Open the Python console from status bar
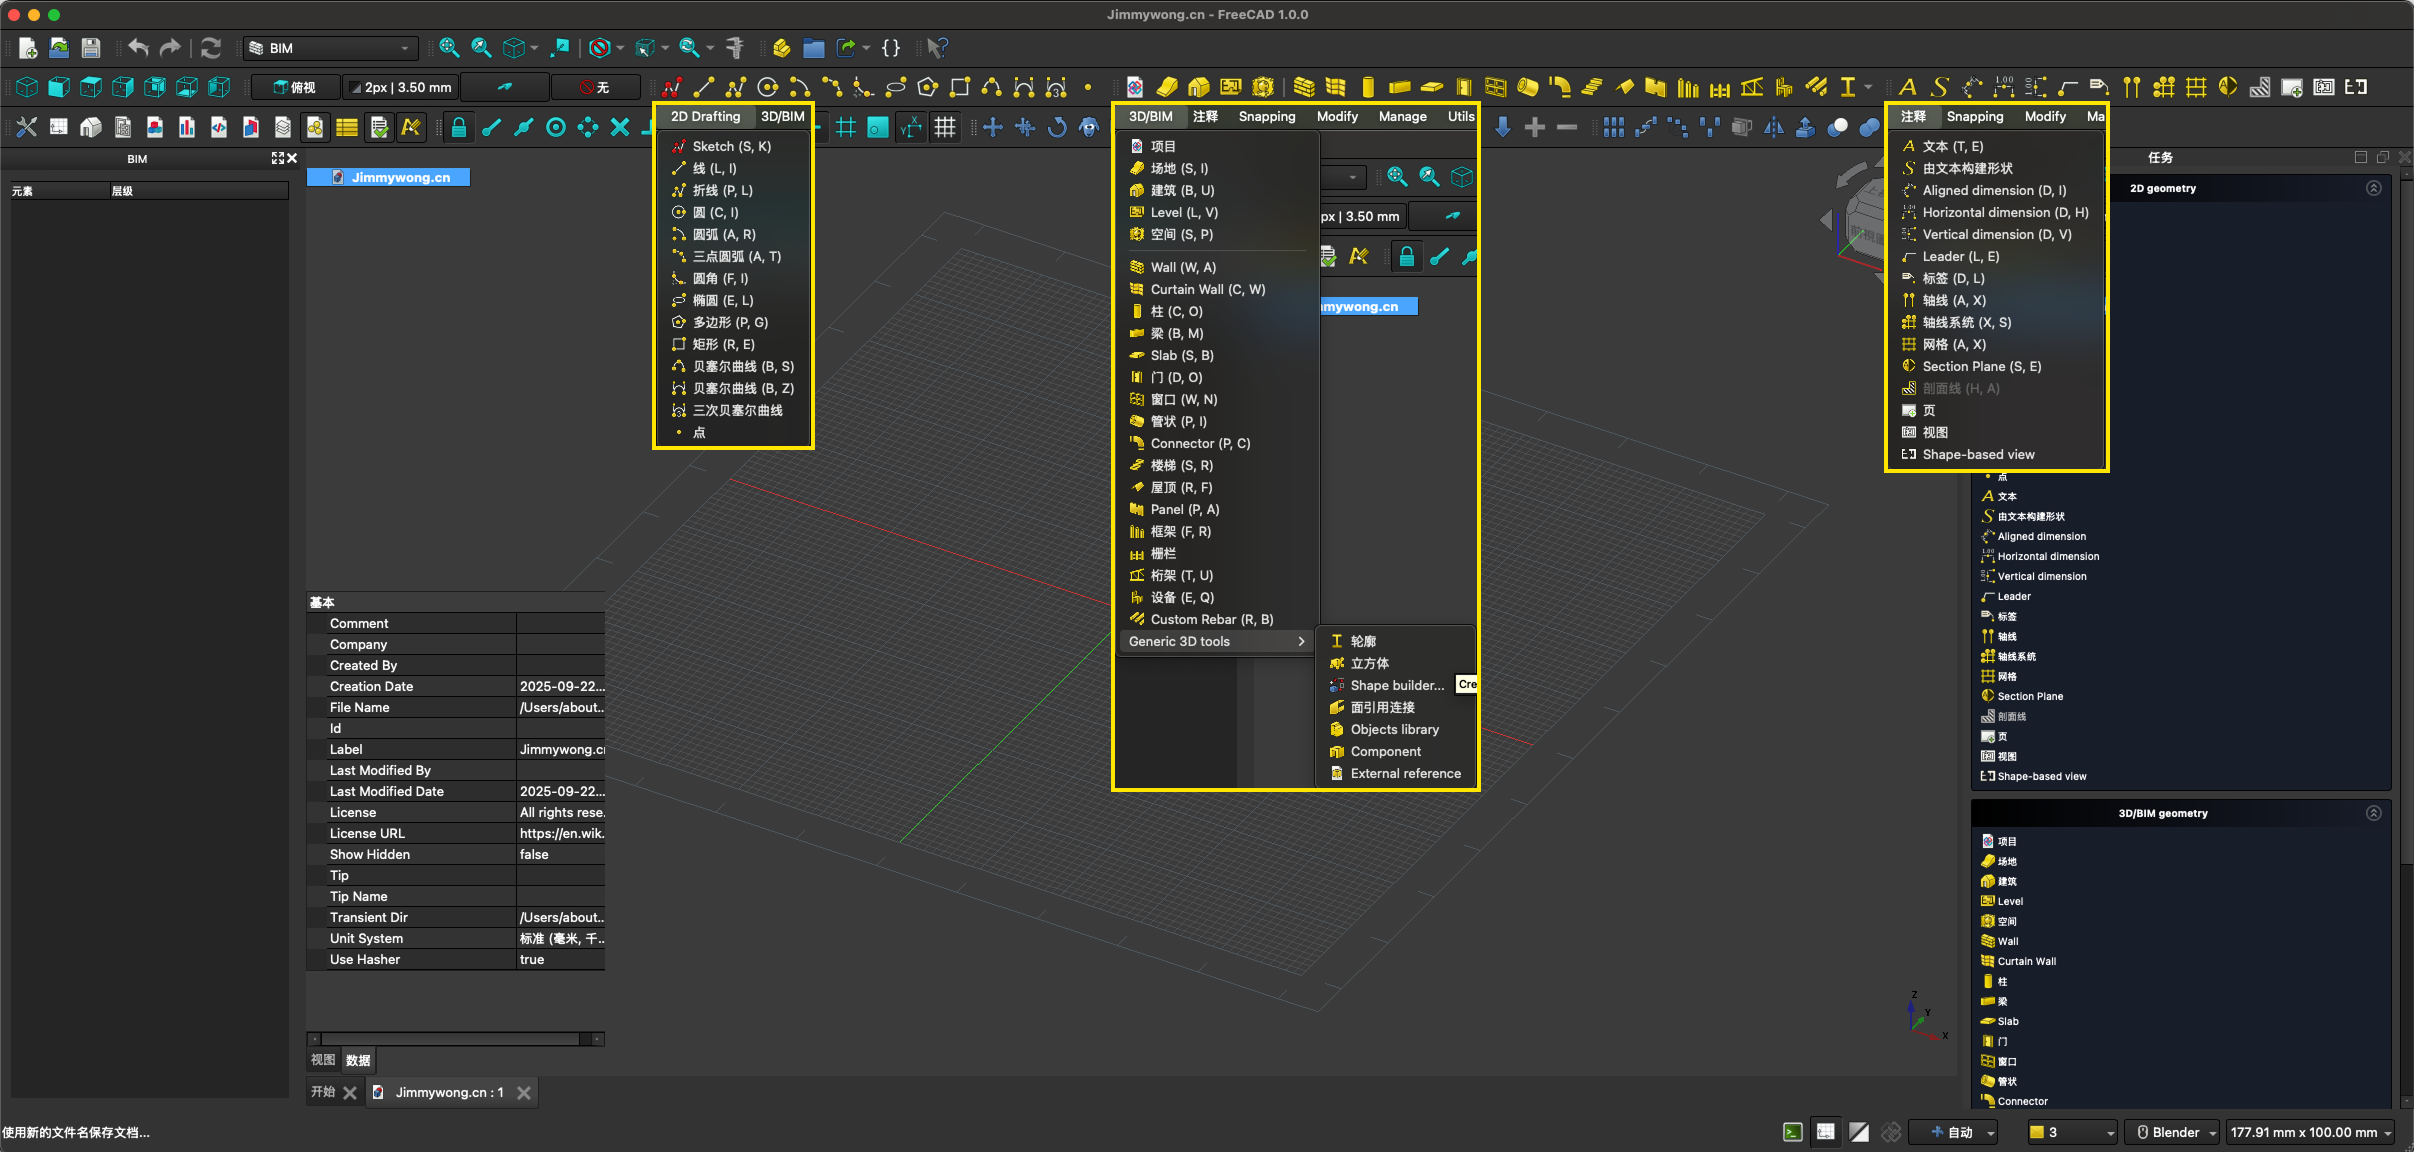 pyautogui.click(x=1793, y=1132)
